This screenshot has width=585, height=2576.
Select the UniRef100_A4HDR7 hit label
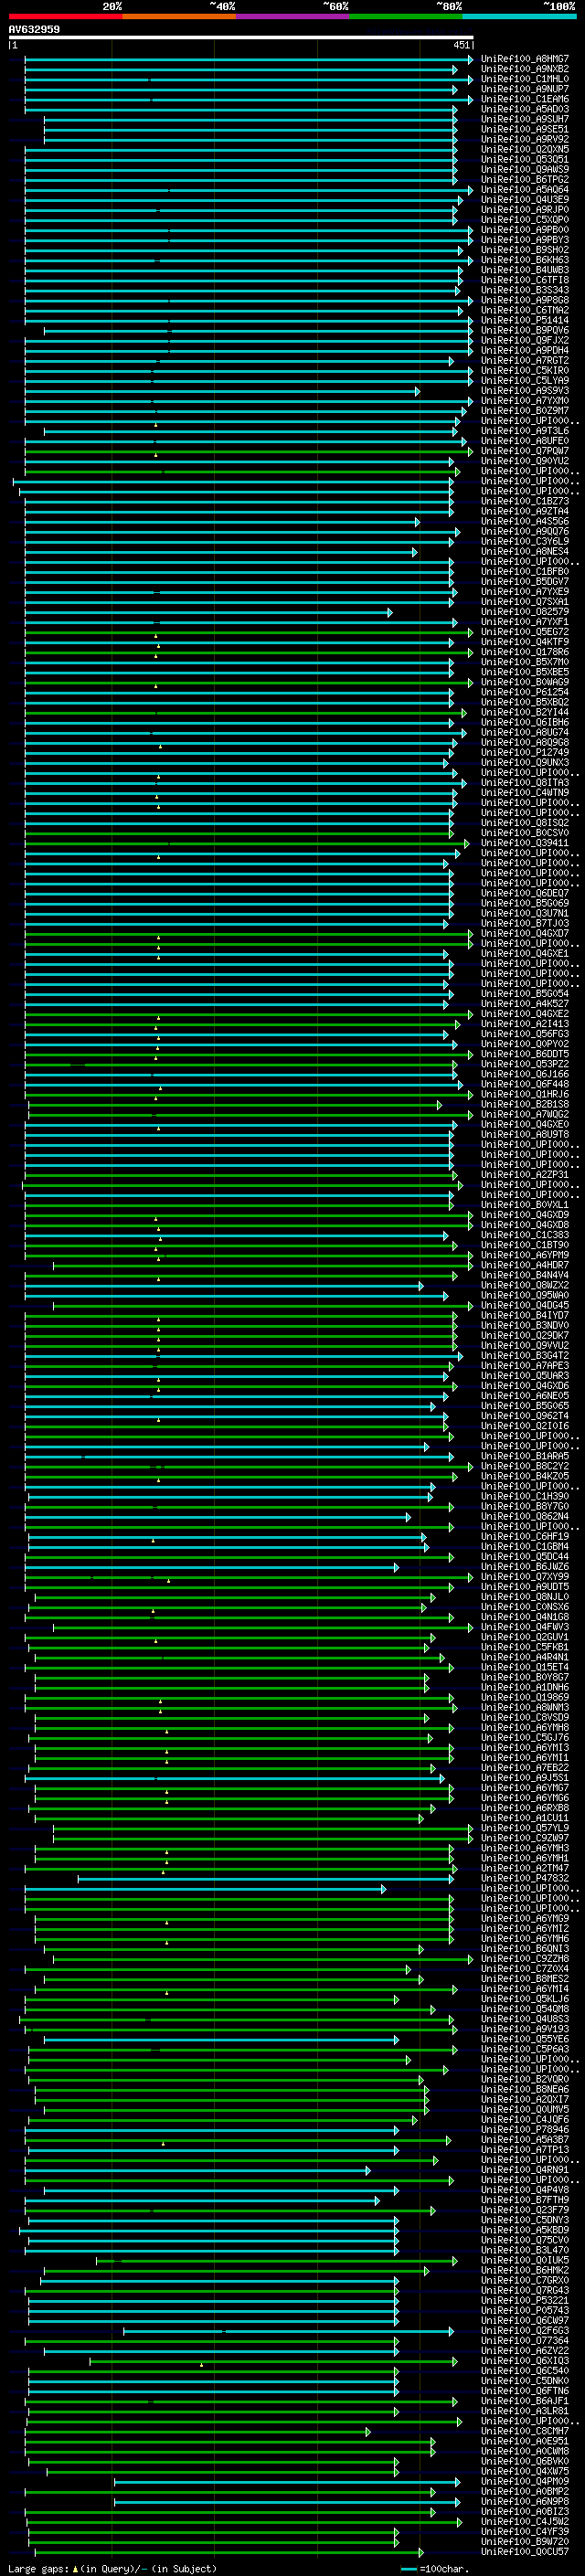tap(525, 1265)
